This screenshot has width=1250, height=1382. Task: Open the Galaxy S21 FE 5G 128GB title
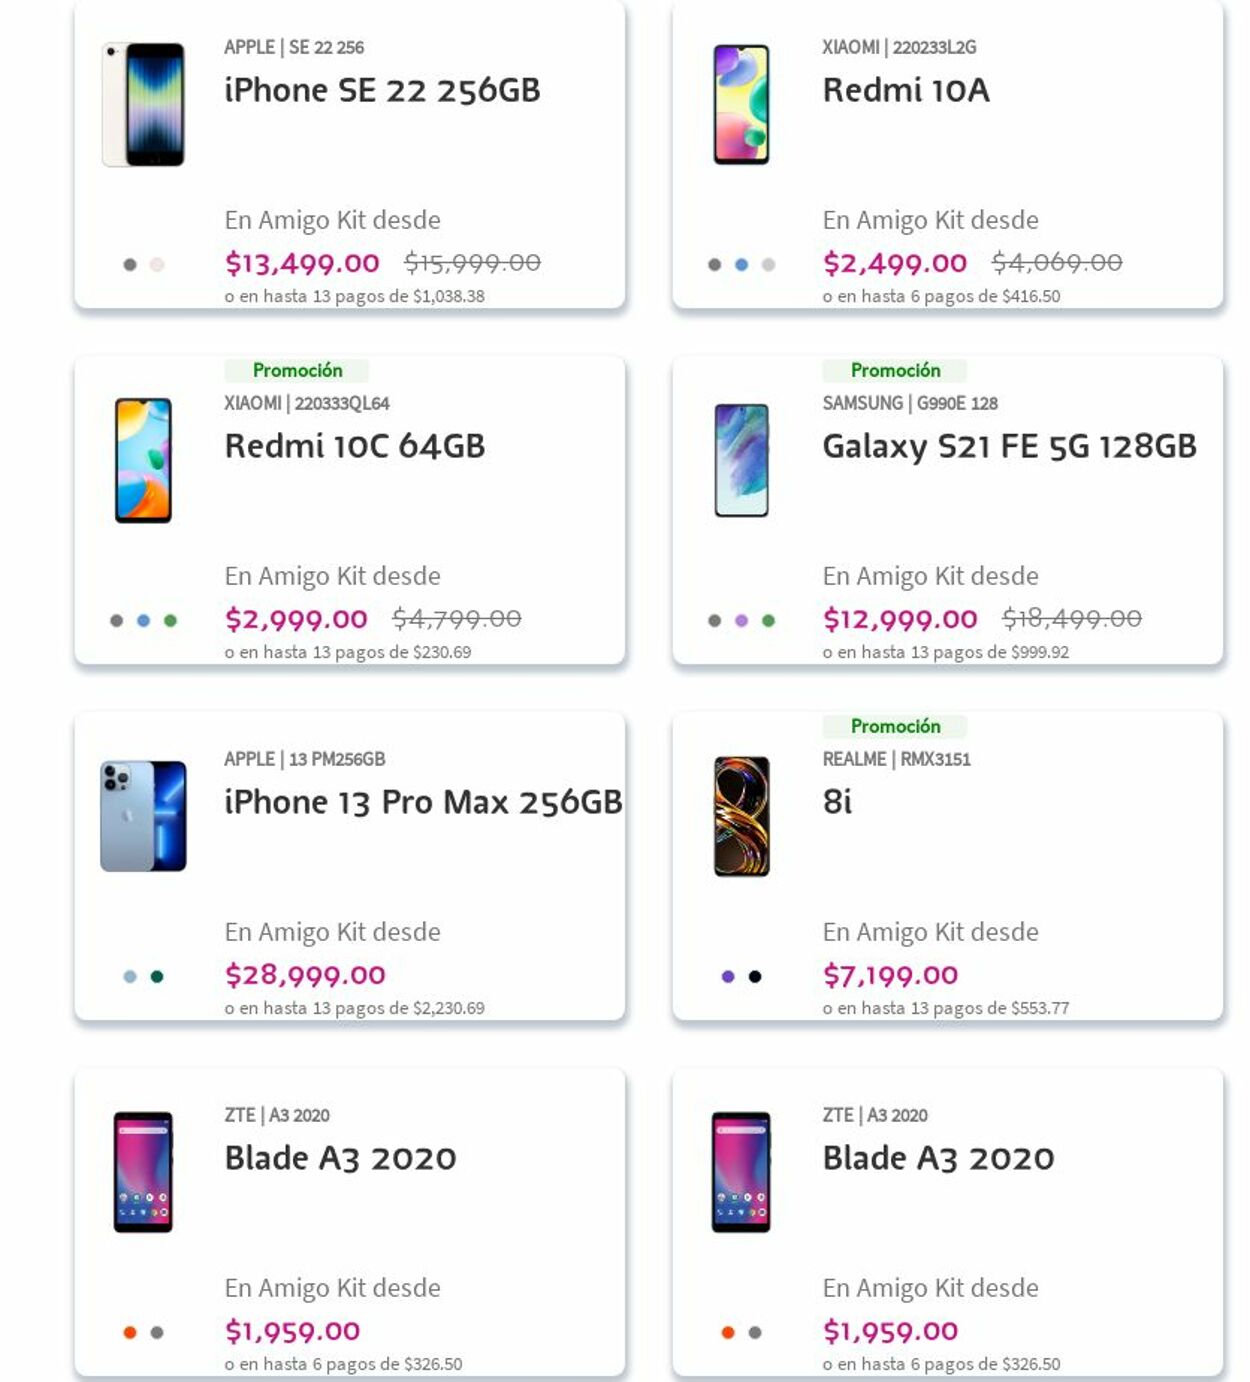tap(1009, 447)
